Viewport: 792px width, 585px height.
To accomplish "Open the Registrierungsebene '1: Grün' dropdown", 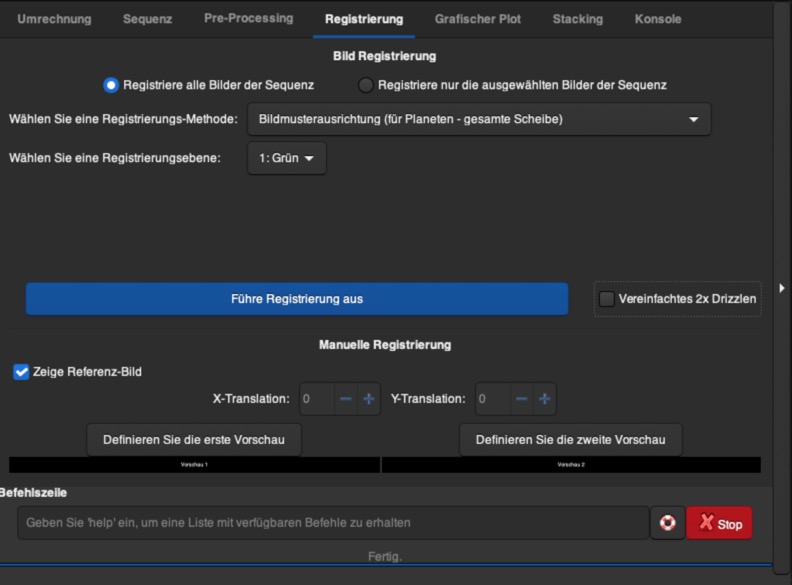I will (286, 158).
